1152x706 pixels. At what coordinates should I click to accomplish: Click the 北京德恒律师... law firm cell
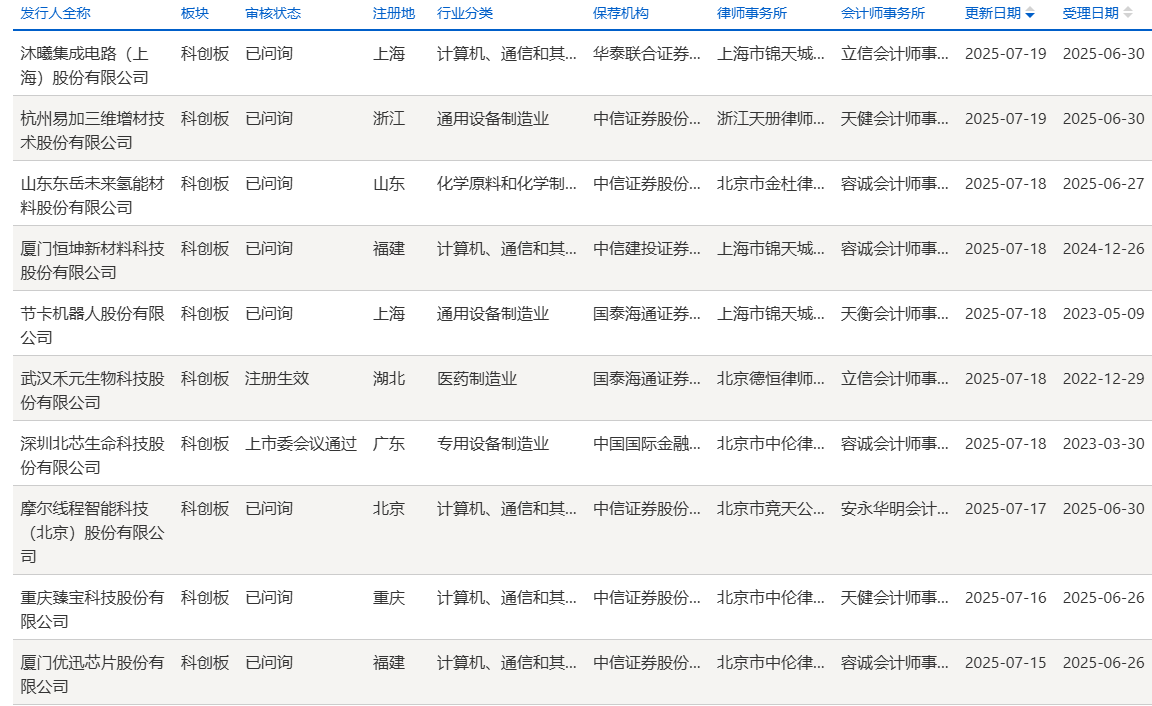771,378
